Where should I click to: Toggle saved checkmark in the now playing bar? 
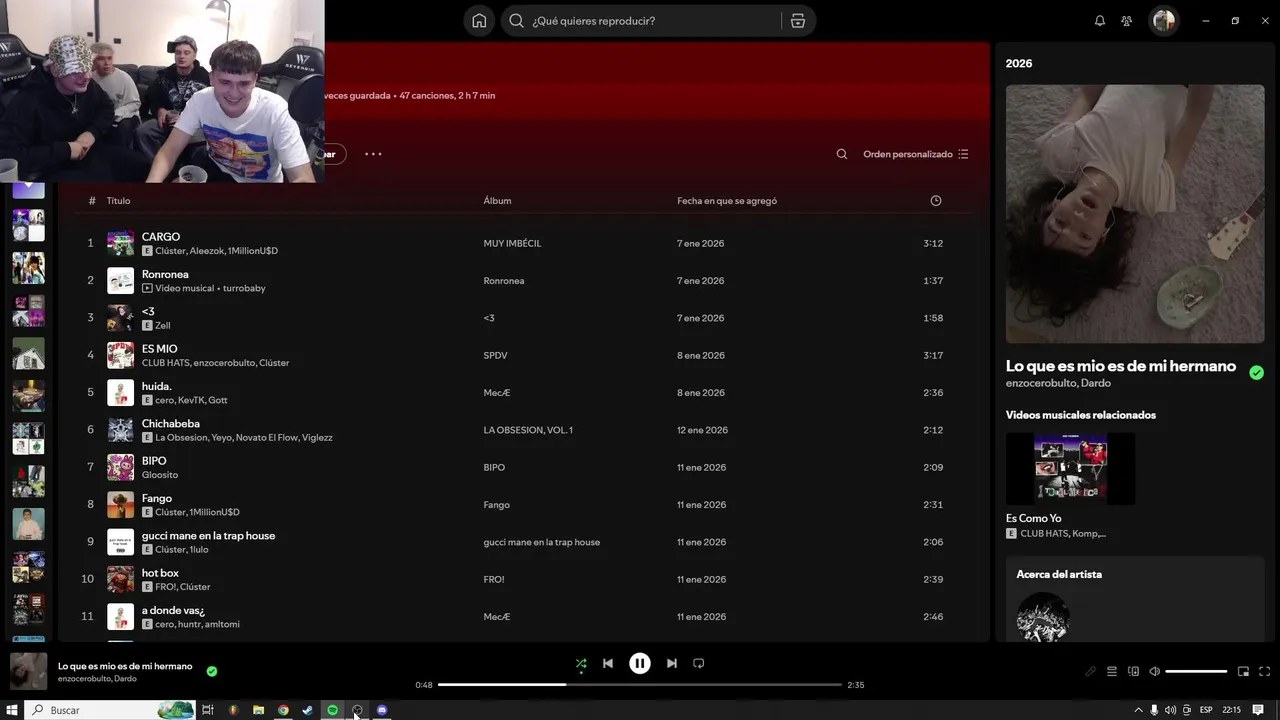click(x=211, y=671)
